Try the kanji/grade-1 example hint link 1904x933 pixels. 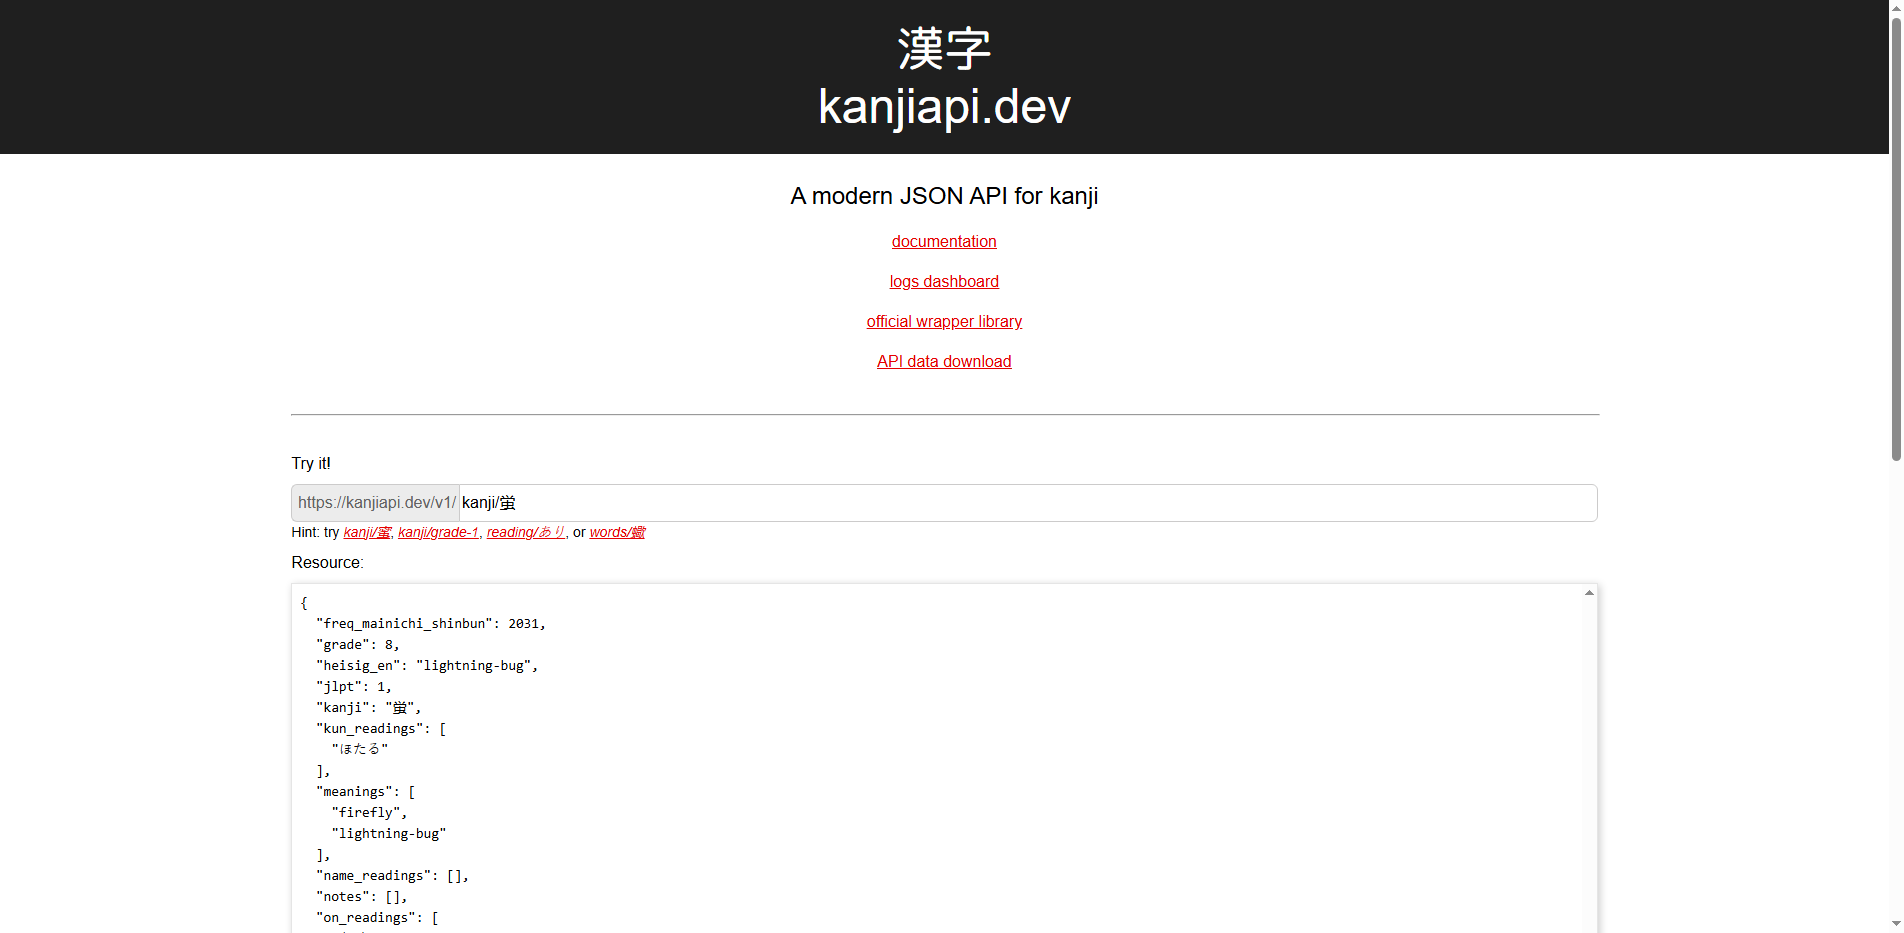click(x=438, y=532)
